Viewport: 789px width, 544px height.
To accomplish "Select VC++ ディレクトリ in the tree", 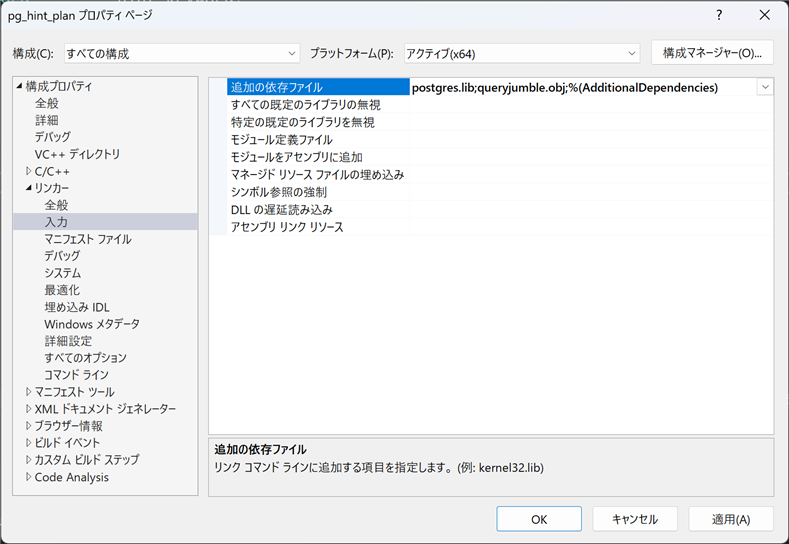I will [x=77, y=154].
